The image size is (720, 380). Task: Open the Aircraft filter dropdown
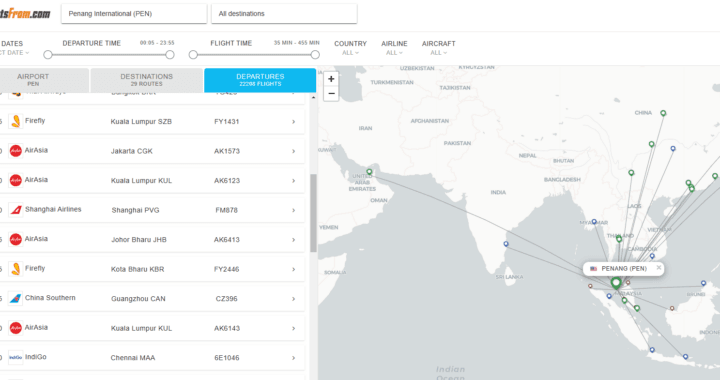[439, 48]
